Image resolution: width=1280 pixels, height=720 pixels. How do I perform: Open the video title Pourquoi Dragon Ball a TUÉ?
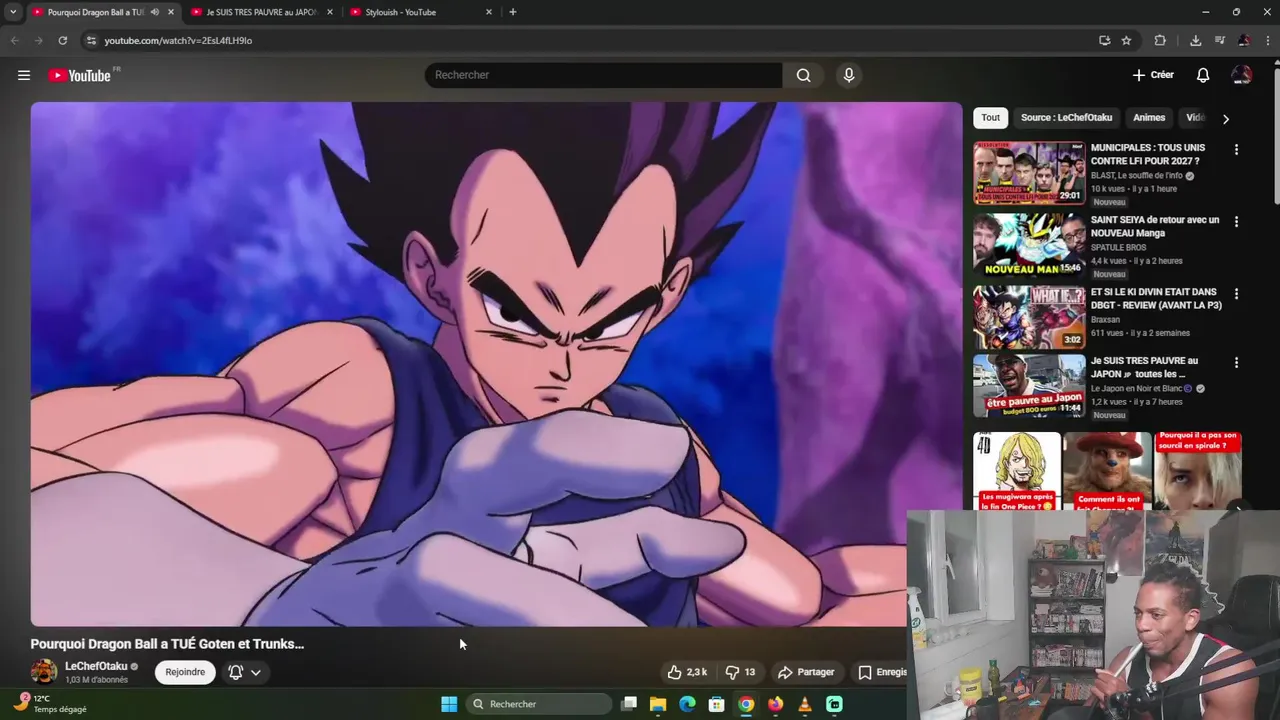click(167, 644)
